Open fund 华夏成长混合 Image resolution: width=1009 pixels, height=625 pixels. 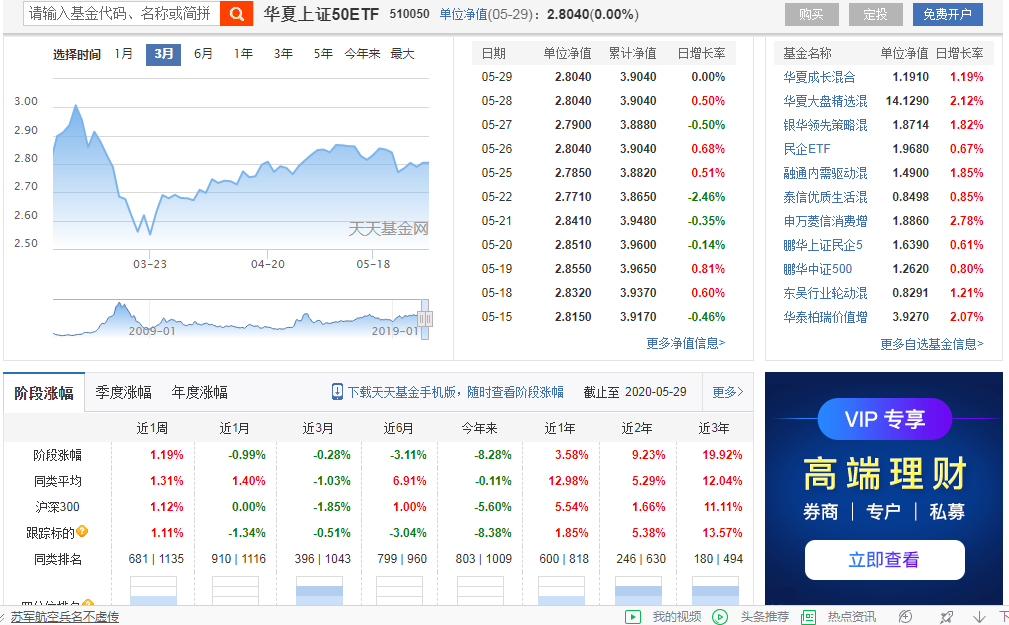[x=819, y=77]
